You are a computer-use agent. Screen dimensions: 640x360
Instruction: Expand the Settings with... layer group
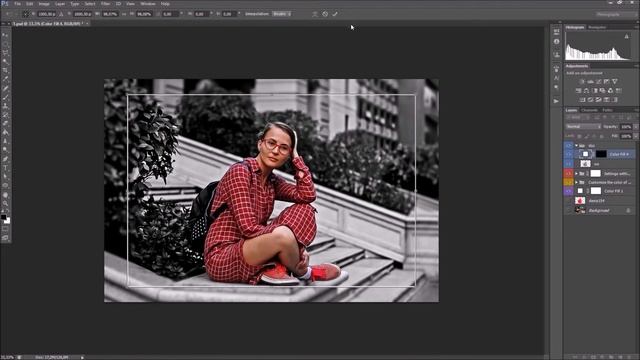(x=576, y=173)
